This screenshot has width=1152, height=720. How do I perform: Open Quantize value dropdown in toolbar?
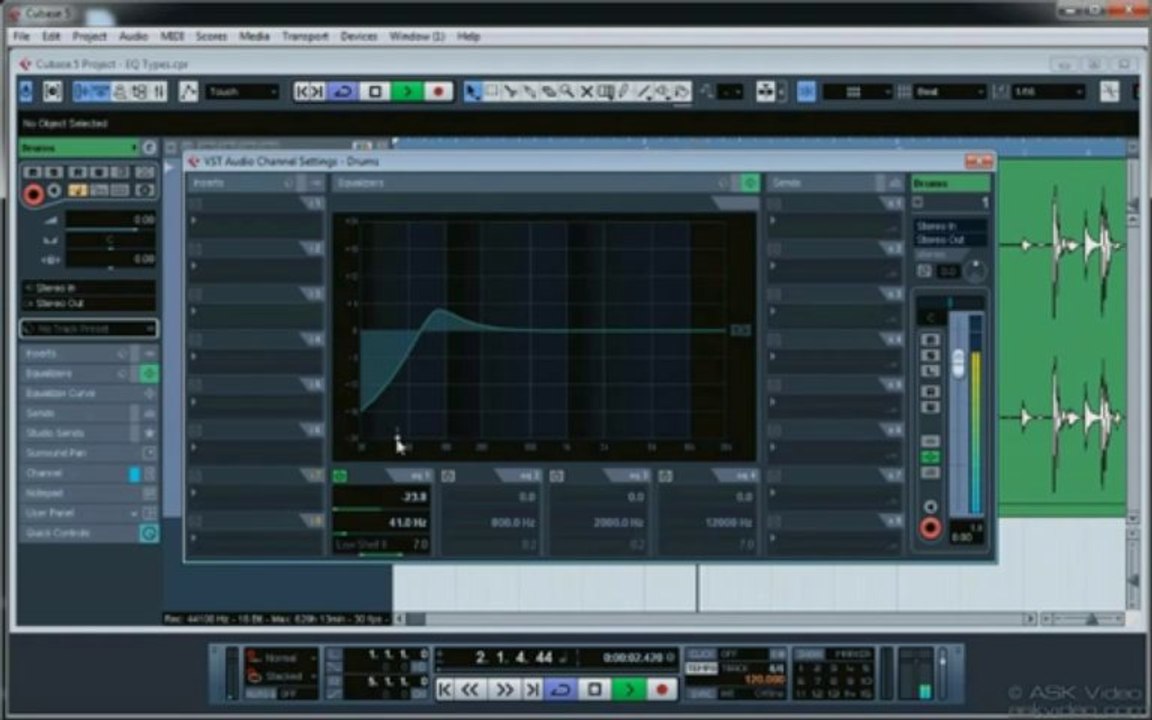[x=1046, y=92]
